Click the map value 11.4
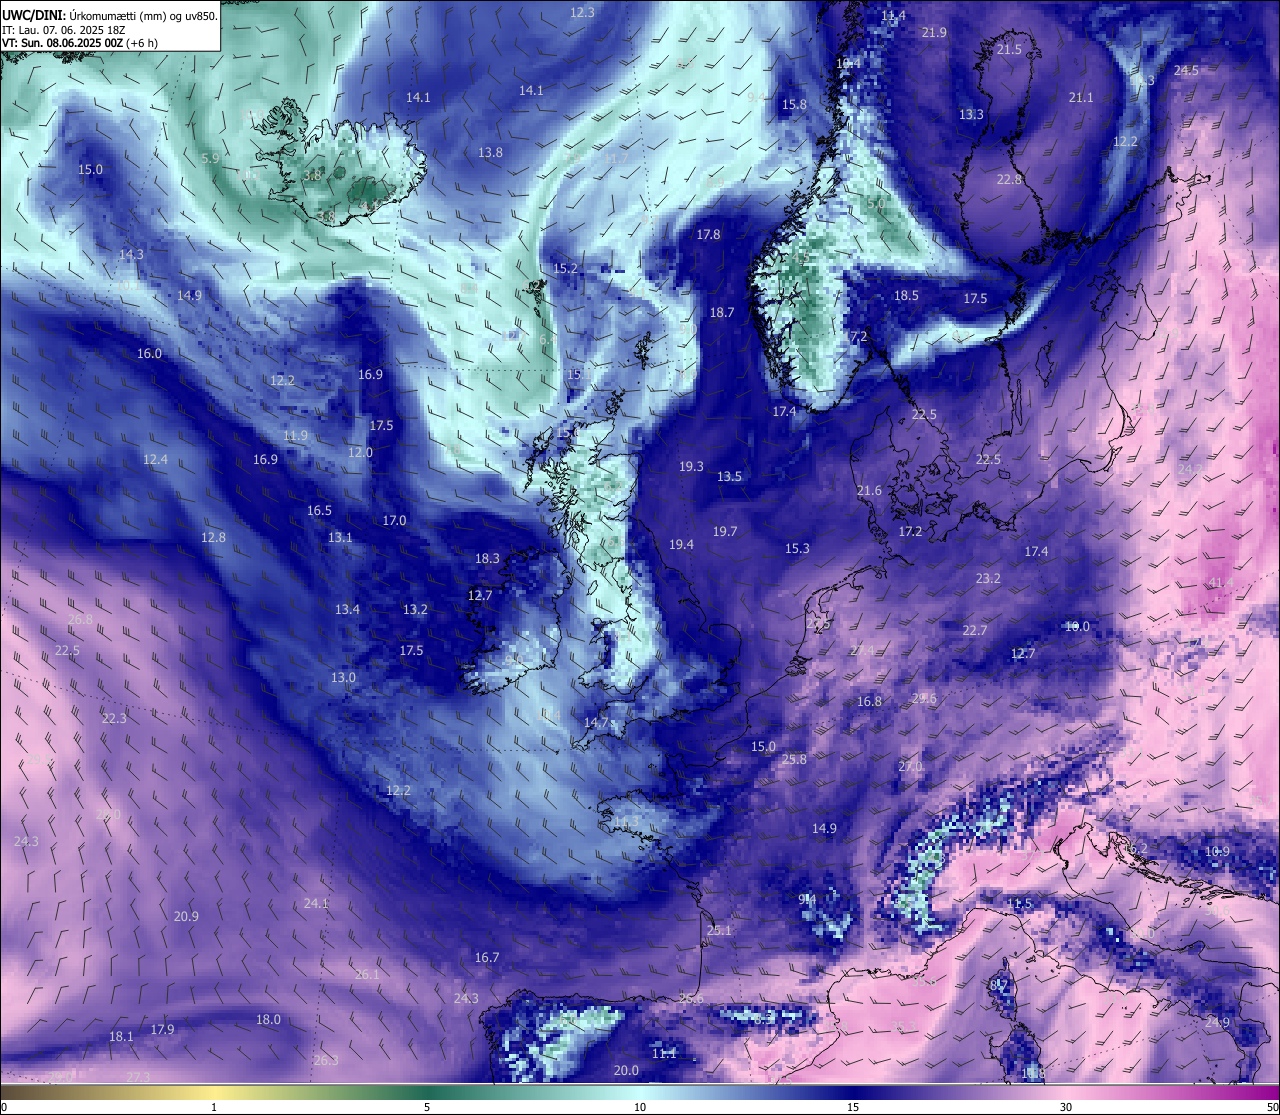Image resolution: width=1280 pixels, height=1115 pixels. point(893,15)
